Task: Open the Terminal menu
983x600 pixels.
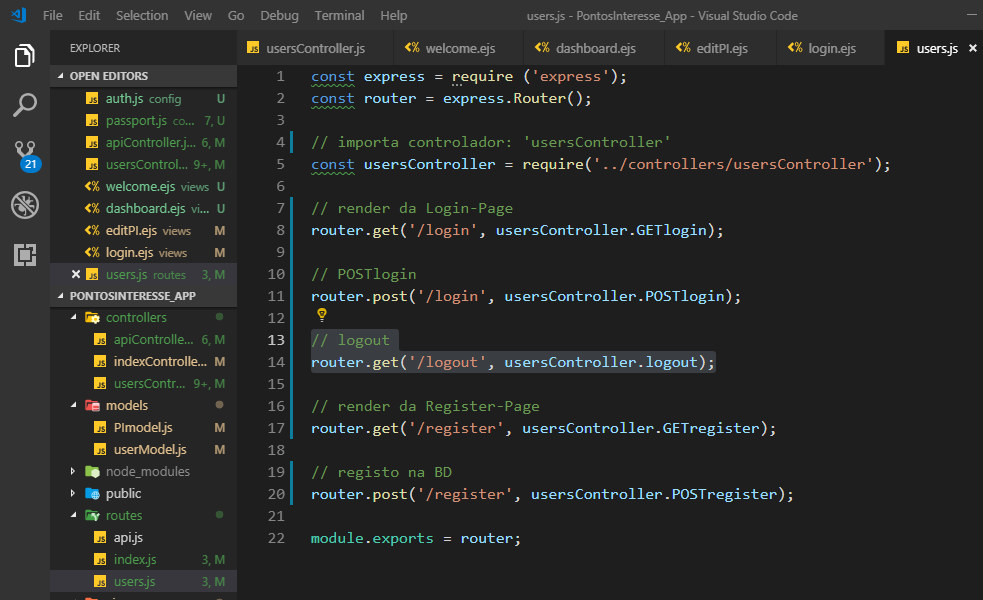Action: (x=338, y=15)
